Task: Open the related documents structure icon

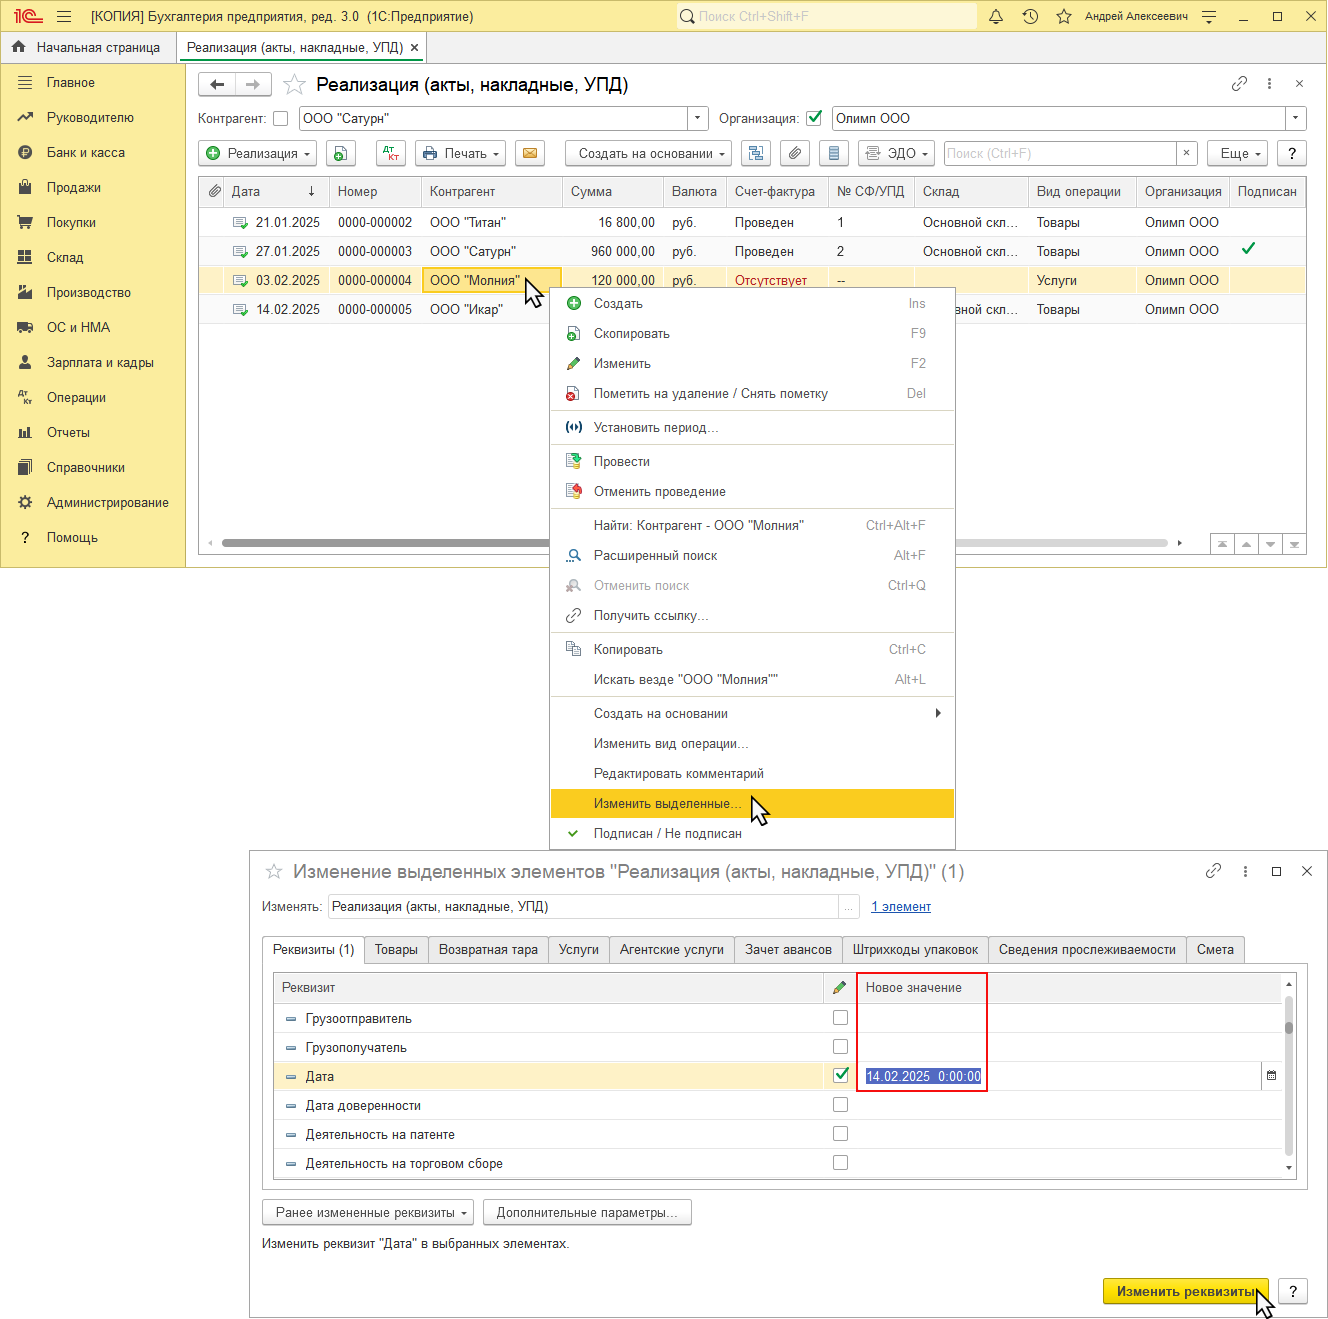Action: [756, 153]
